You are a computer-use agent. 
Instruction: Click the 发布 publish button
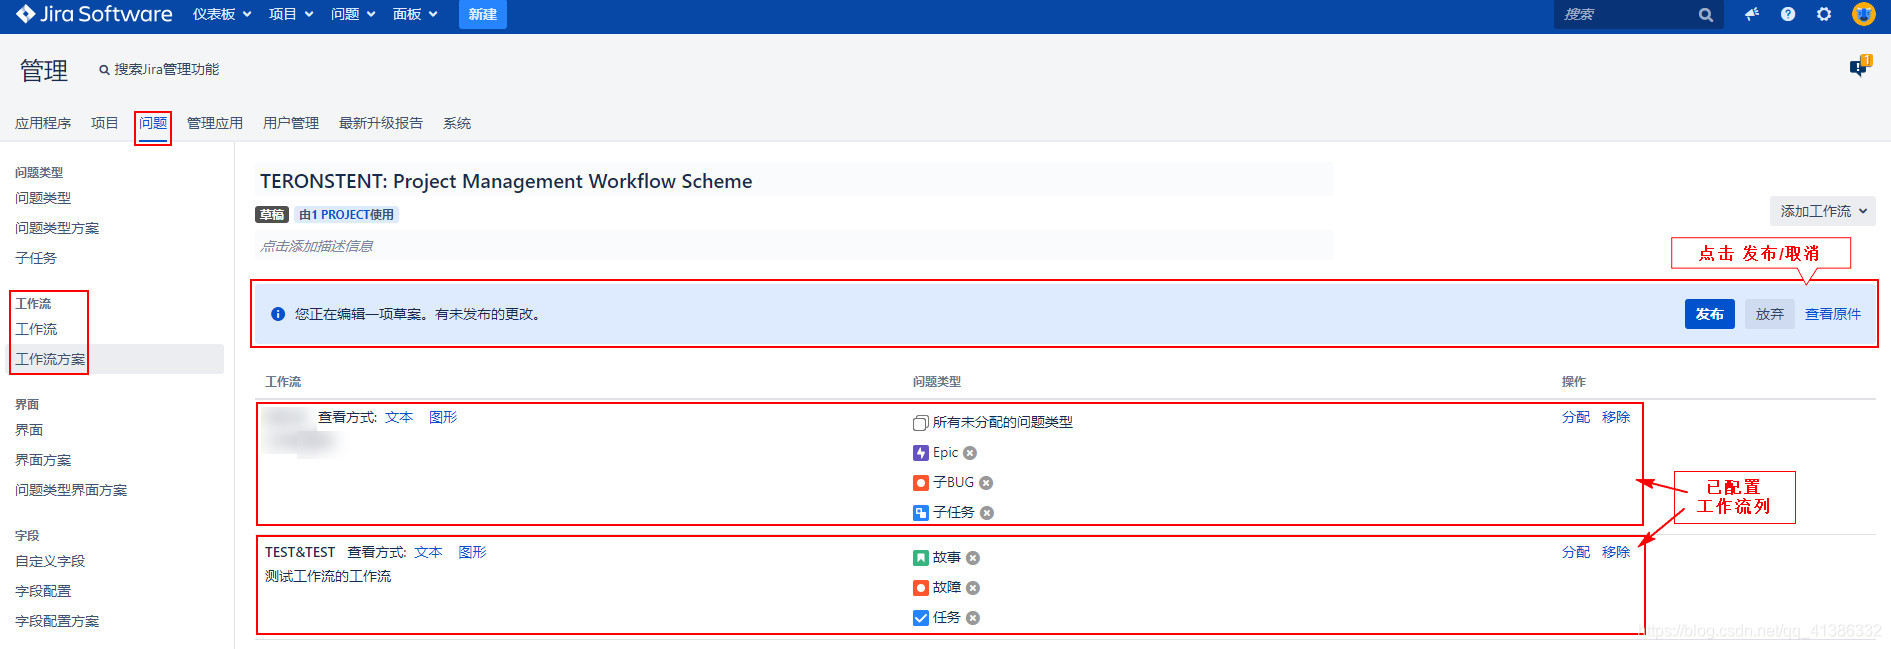pyautogui.click(x=1710, y=314)
